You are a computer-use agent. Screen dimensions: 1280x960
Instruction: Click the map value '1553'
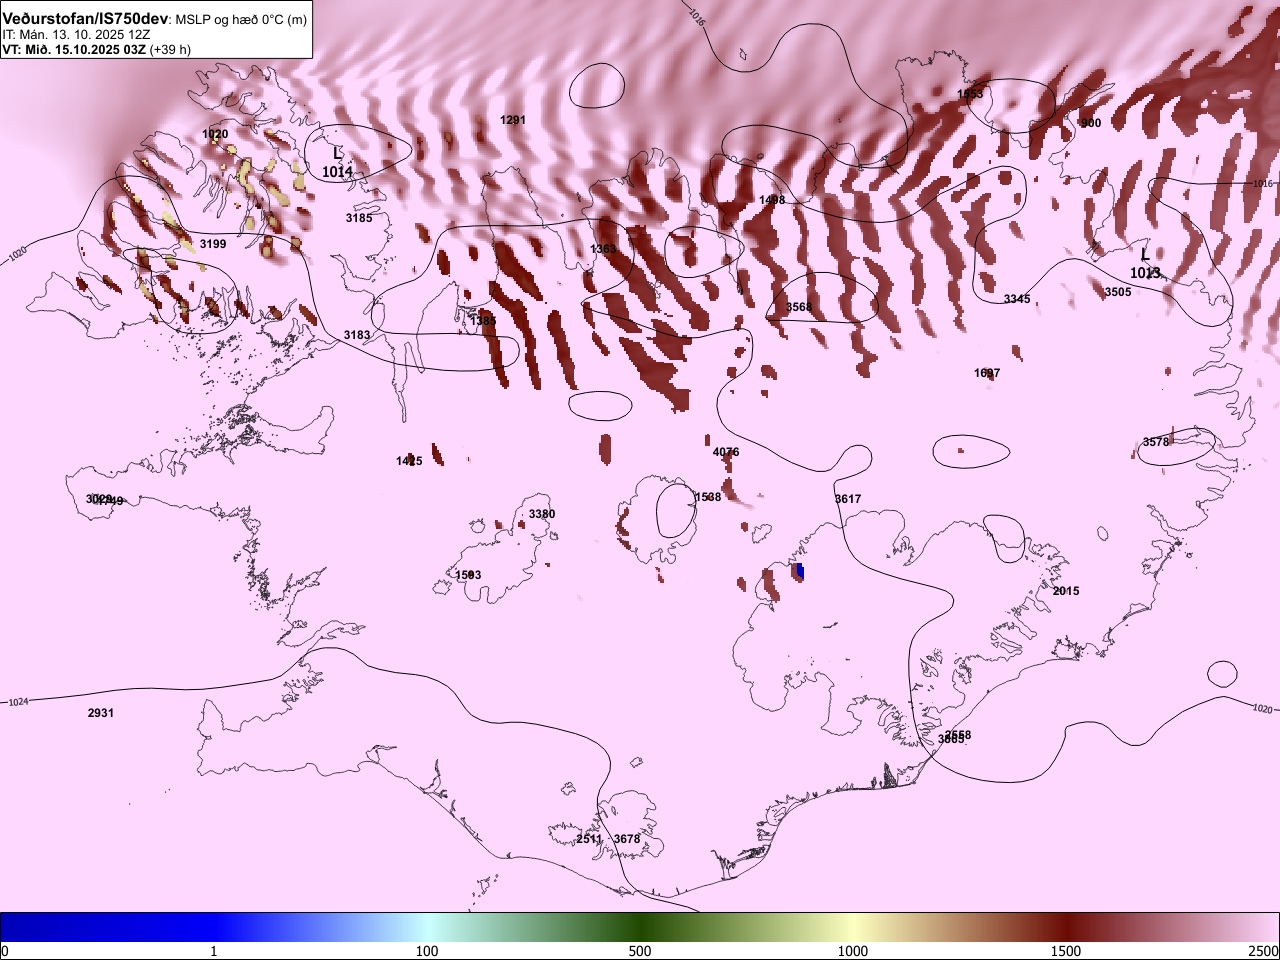pos(970,94)
